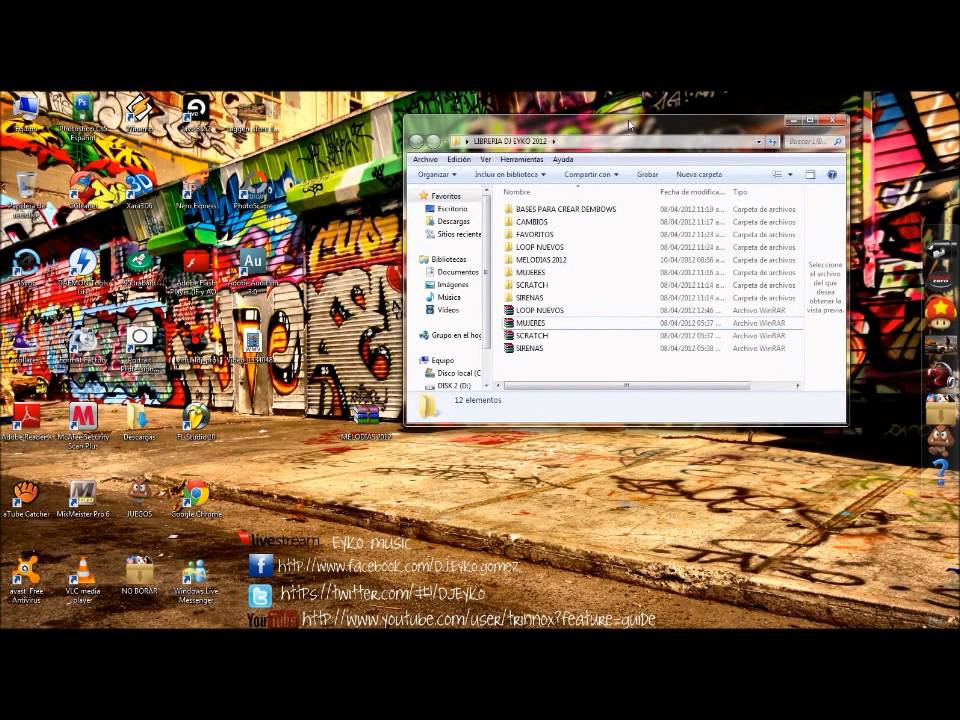Click the refresh button beside address bar
This screenshot has height=720, width=960.
point(773,141)
